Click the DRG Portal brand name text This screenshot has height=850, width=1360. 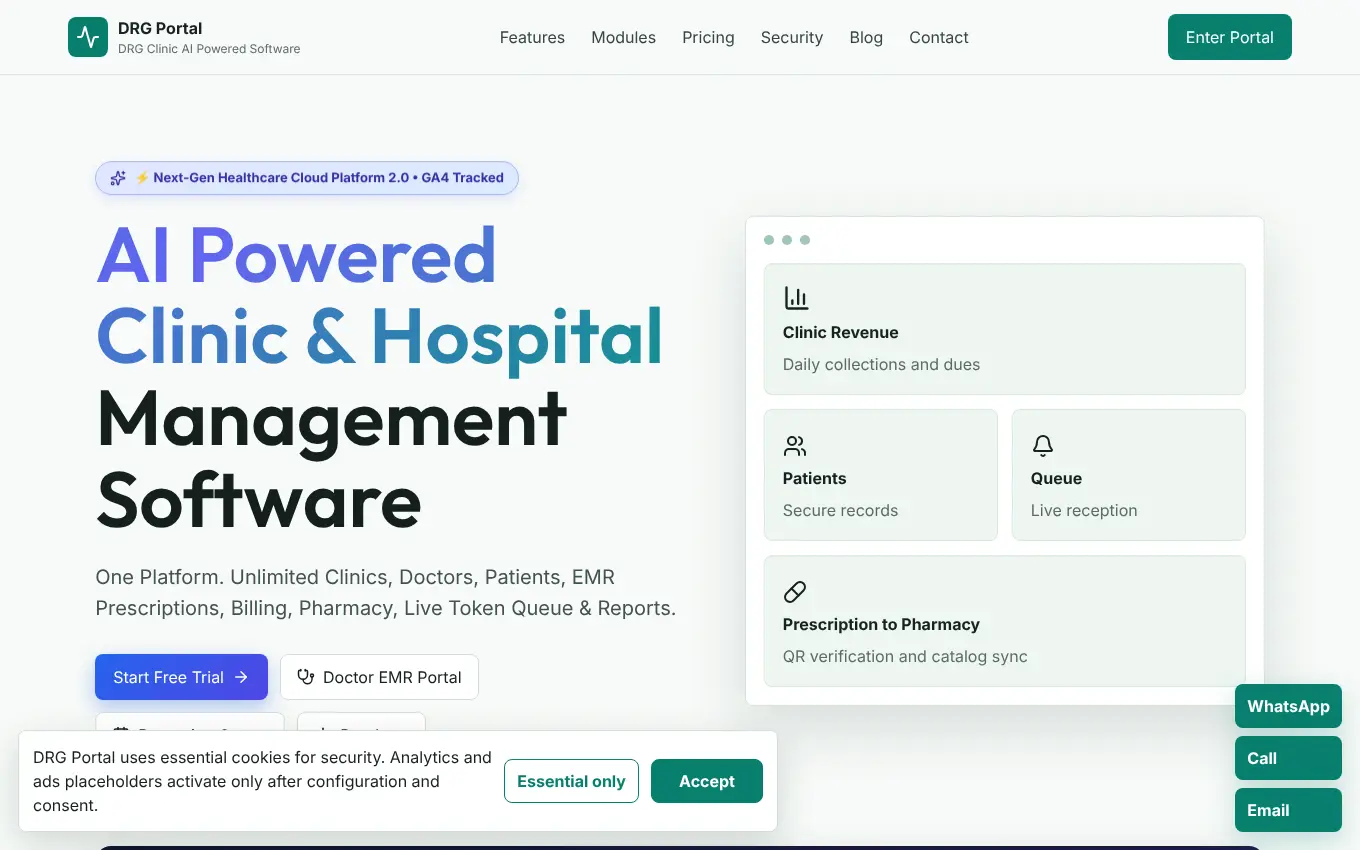click(x=160, y=28)
